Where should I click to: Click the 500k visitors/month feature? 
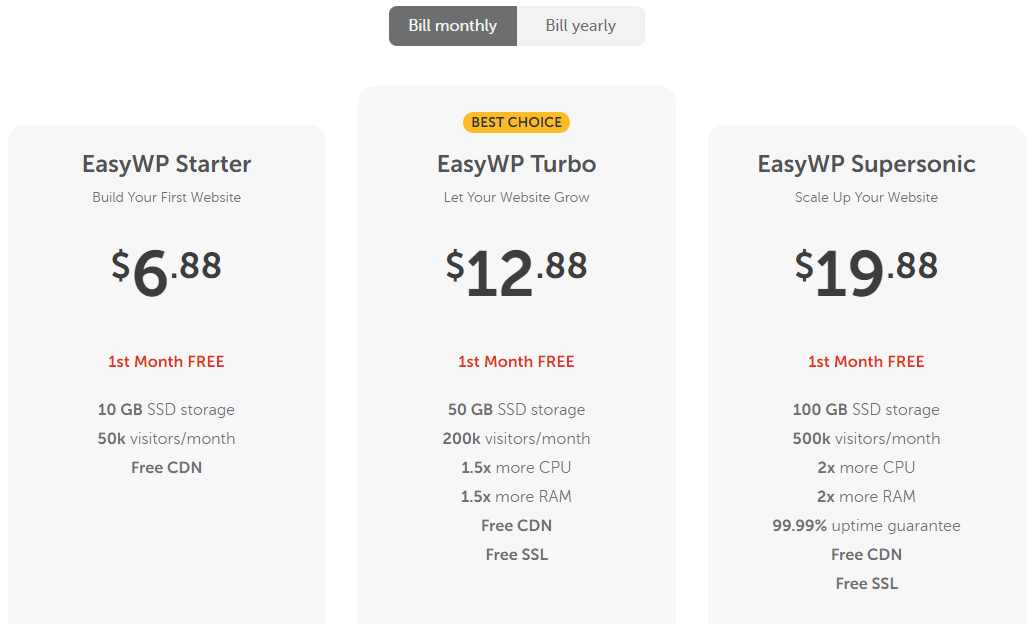click(x=866, y=439)
